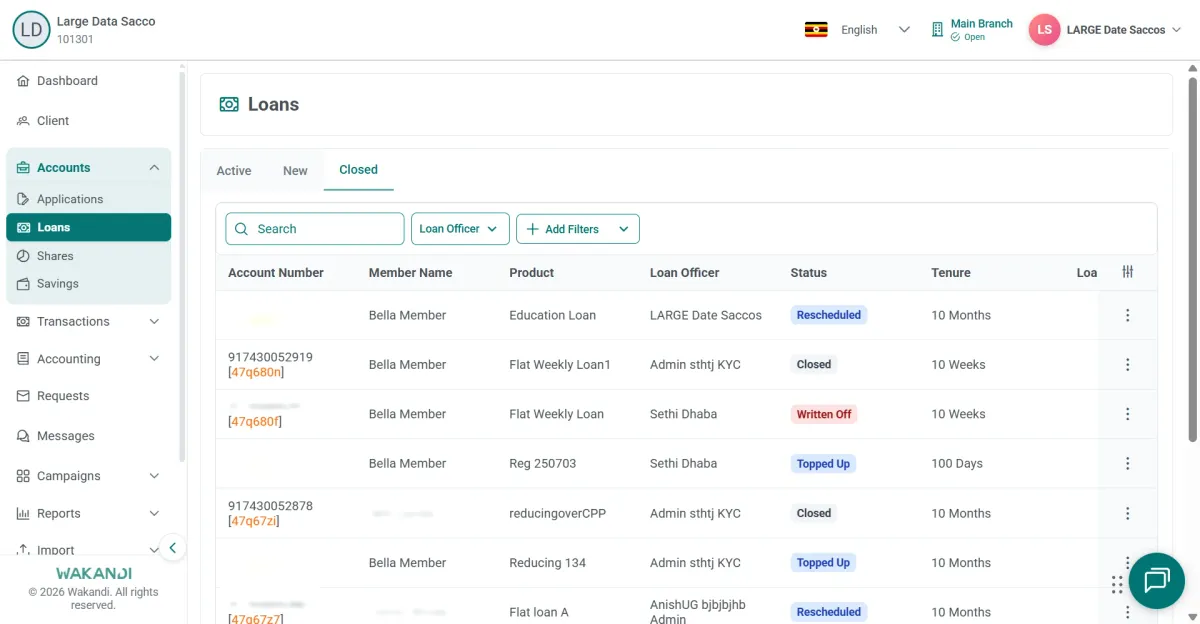Select the Closed loans tab
Viewport: 1200px width, 624px height.
tap(358, 170)
